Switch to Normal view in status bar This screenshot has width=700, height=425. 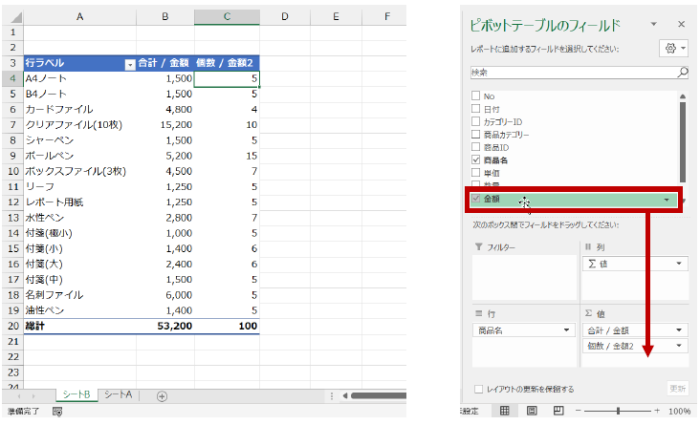pos(505,411)
